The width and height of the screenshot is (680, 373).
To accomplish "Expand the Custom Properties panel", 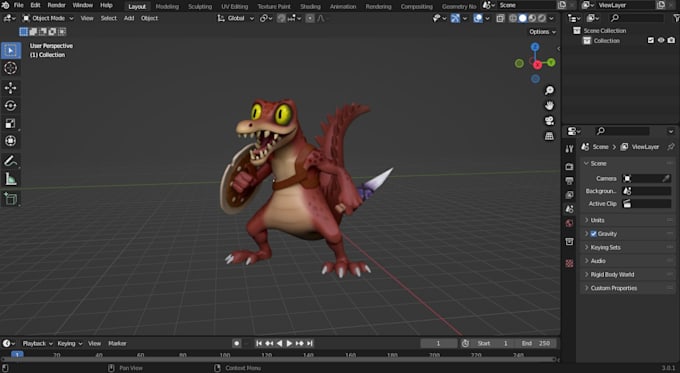I will click(x=627, y=288).
